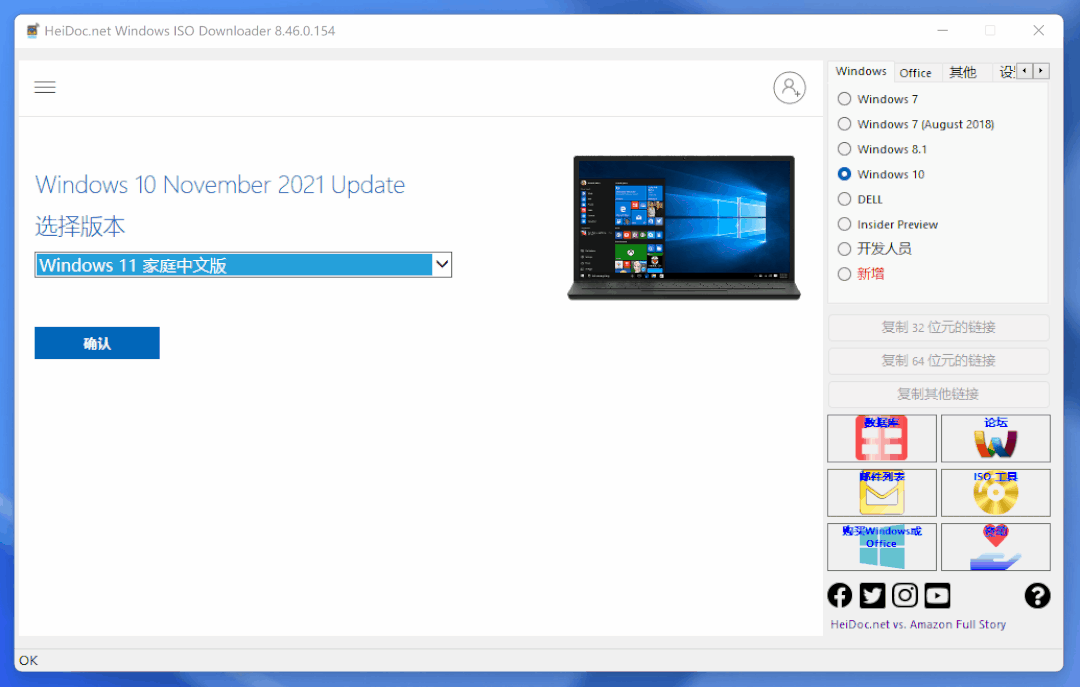Screen dimensions: 1080x687
Task: Click the help question mark icon
Action: [x=1037, y=595]
